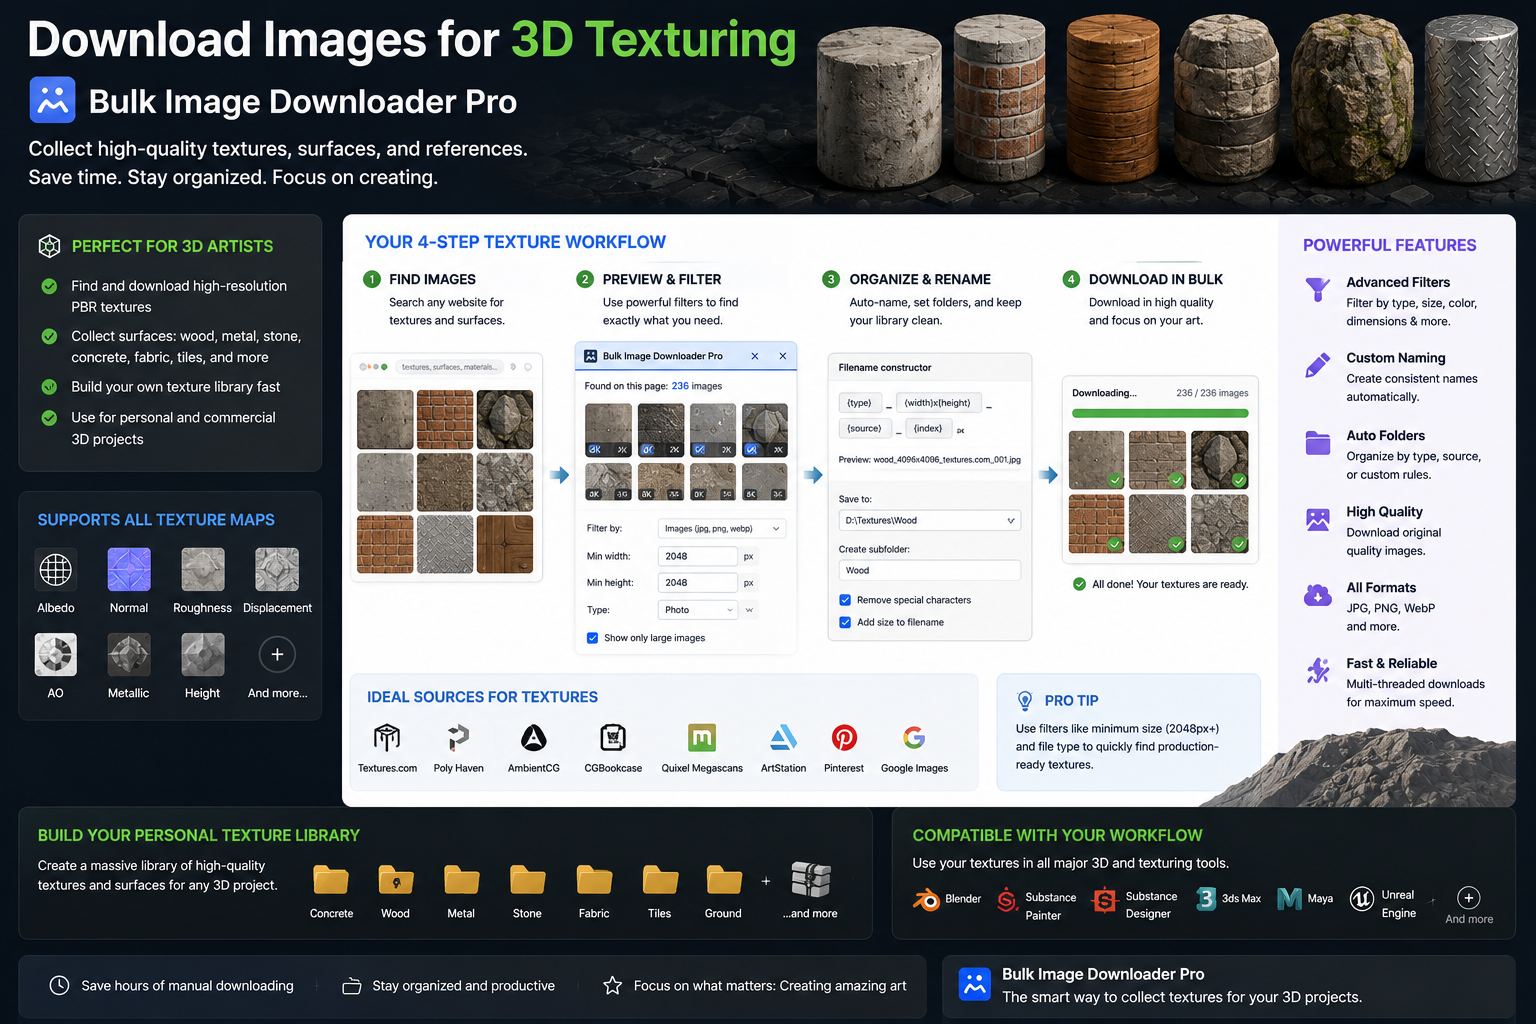Click the 'And more...' plus icon under texture maps
Viewport: 1536px width, 1024px height.
tap(277, 655)
